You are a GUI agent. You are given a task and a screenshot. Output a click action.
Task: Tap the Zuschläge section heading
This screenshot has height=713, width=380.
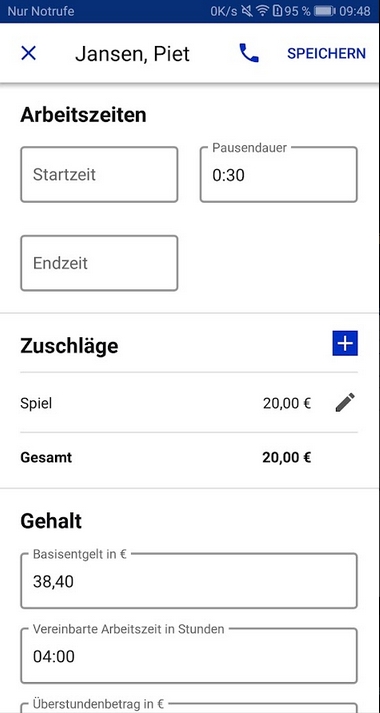tap(69, 346)
